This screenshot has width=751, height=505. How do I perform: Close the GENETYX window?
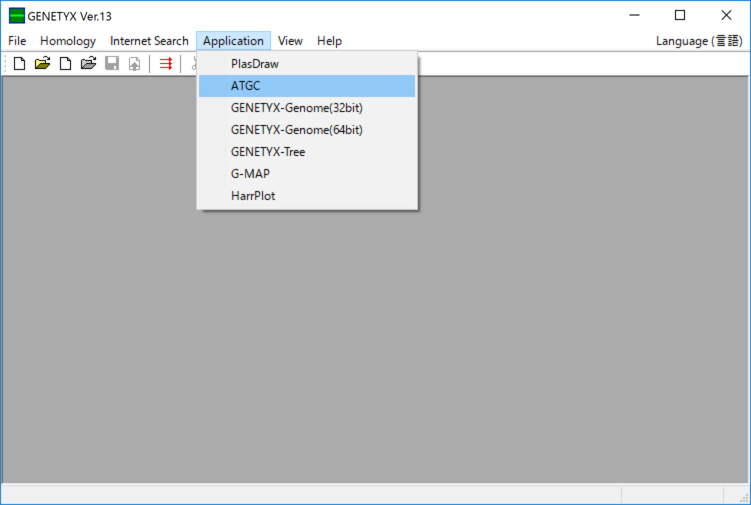(726, 15)
